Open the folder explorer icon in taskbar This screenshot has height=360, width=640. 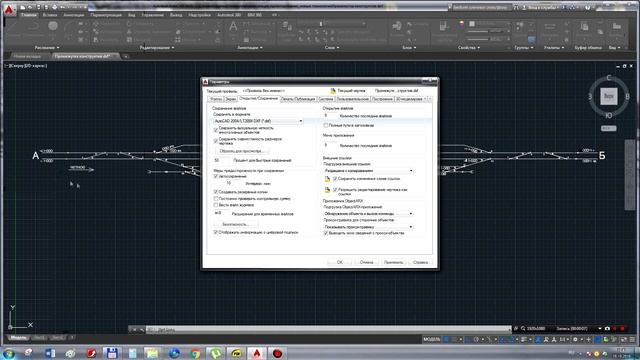(152, 353)
